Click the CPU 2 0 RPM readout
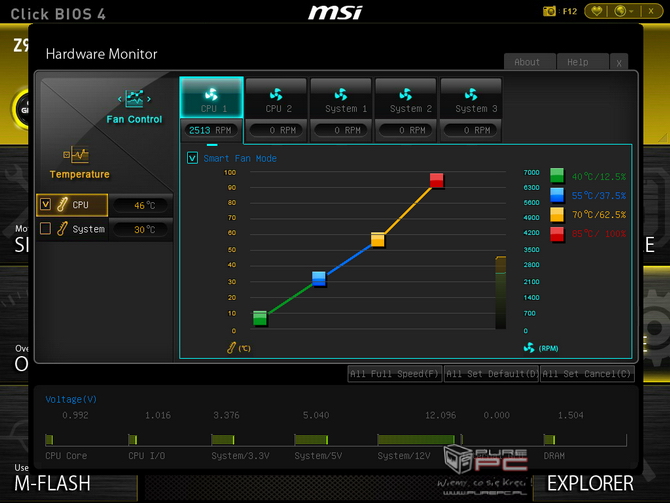The height and width of the screenshot is (503, 670). point(276,130)
